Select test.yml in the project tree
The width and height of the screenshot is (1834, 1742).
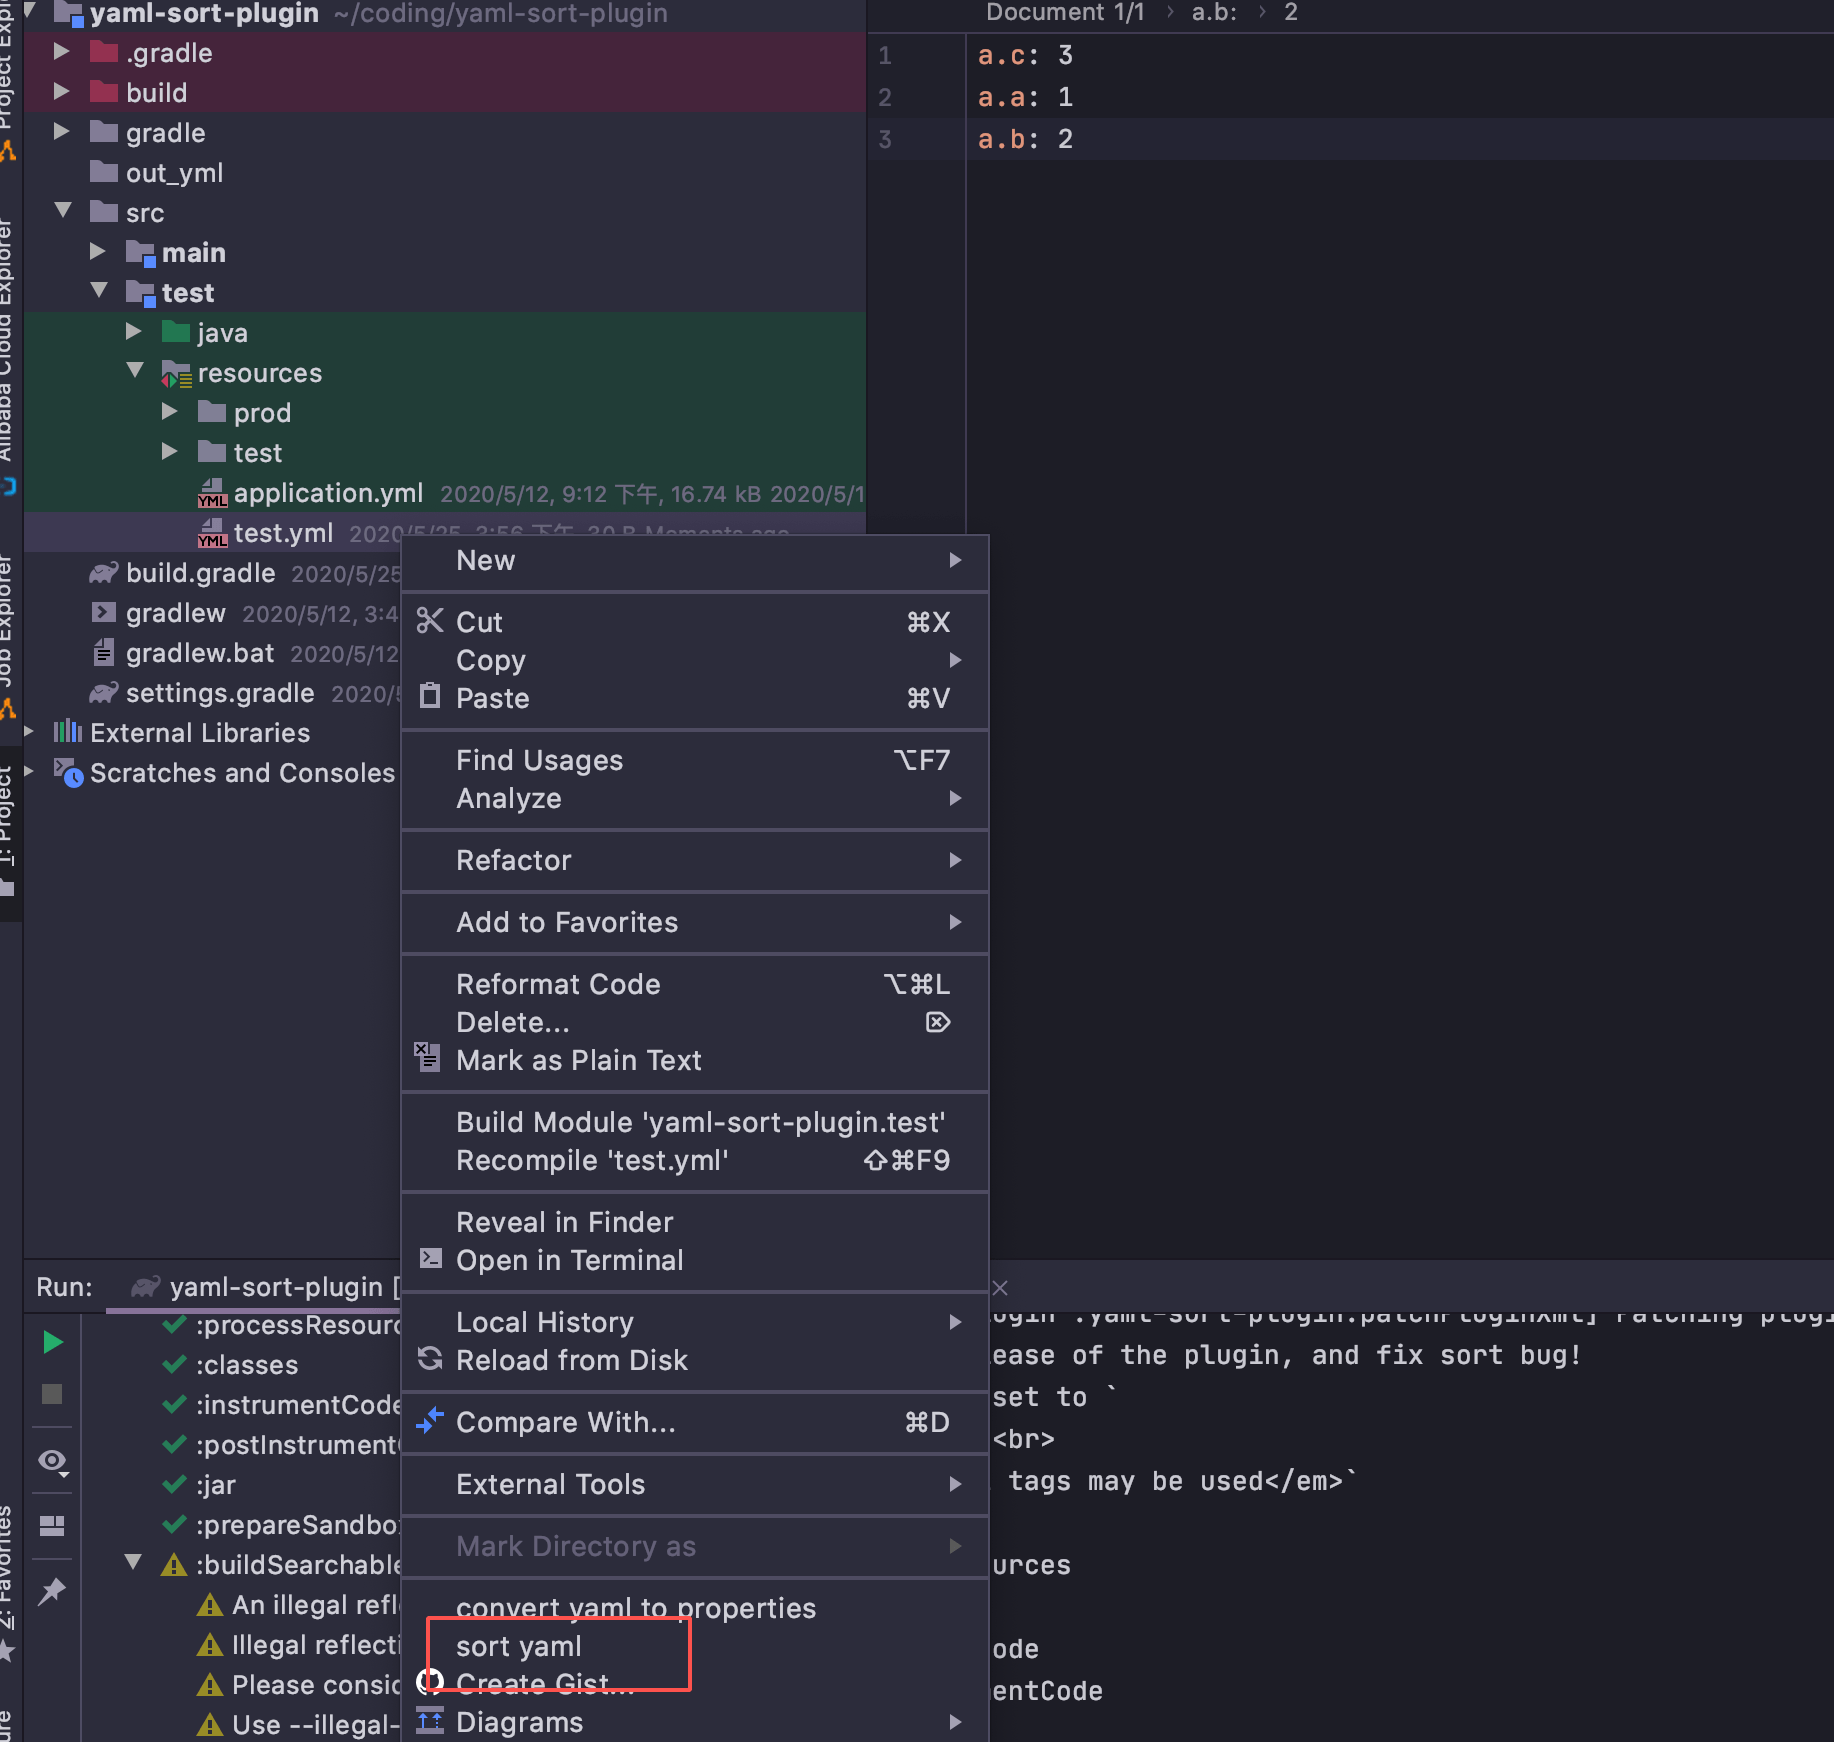point(285,532)
